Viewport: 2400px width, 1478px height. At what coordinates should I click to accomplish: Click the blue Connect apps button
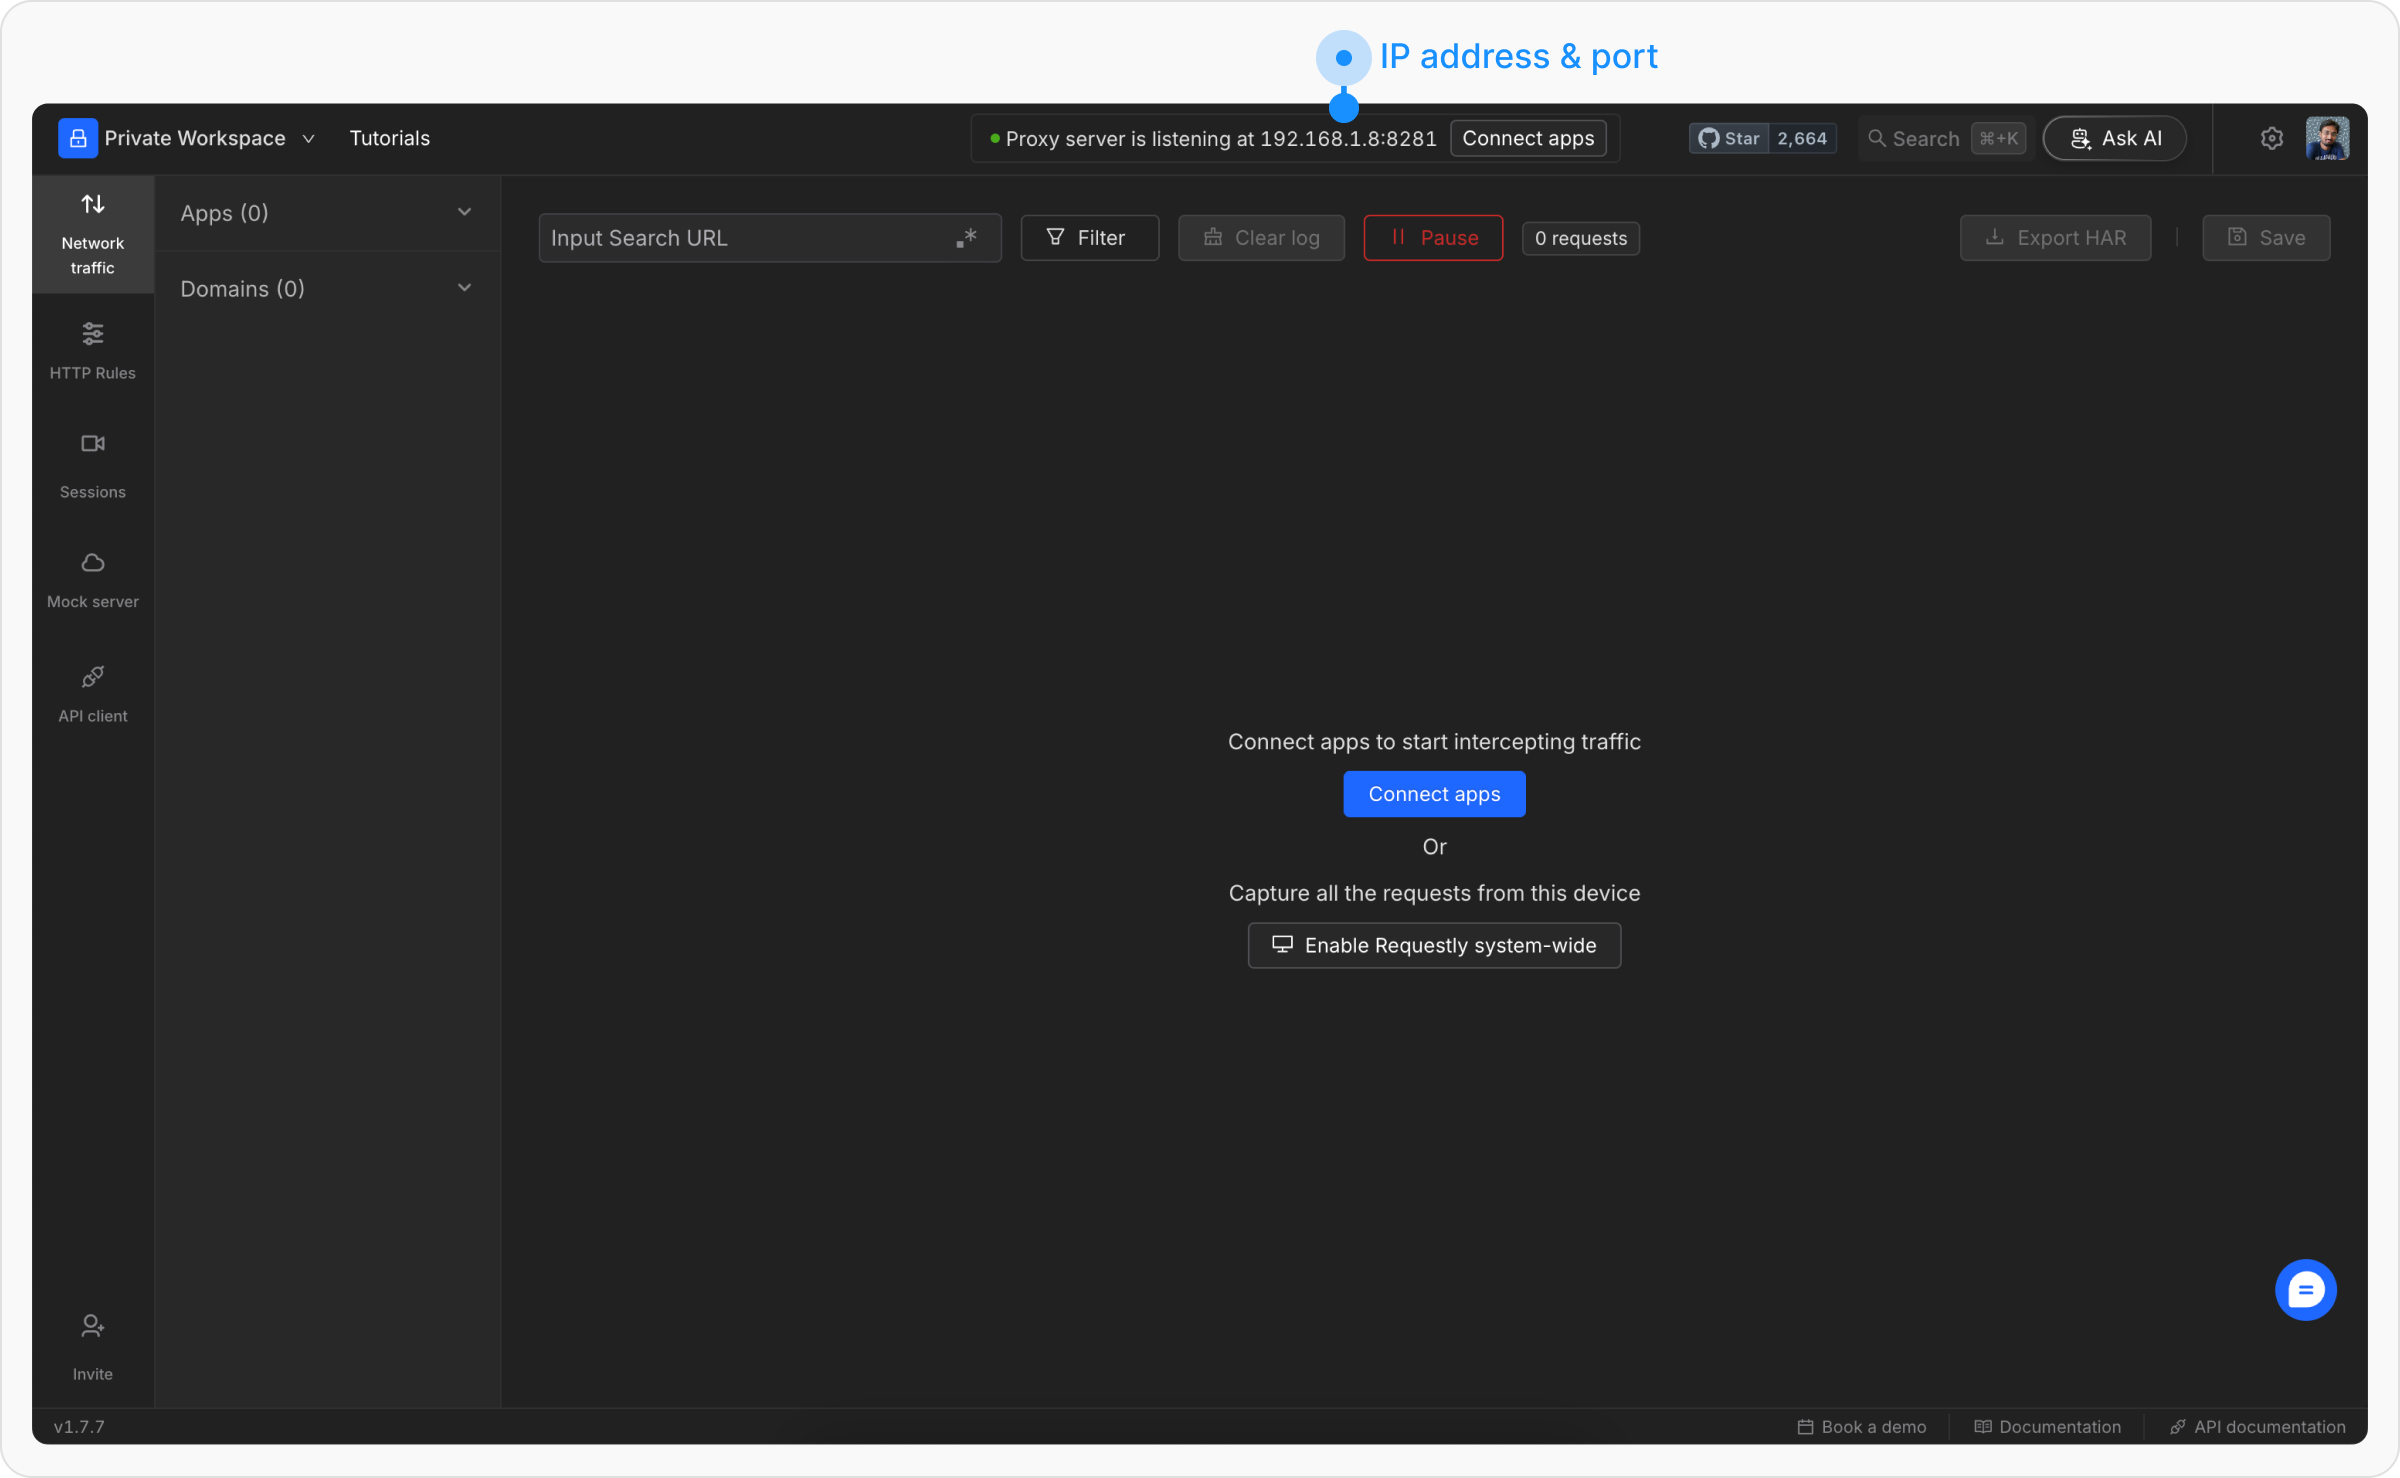pyautogui.click(x=1433, y=794)
